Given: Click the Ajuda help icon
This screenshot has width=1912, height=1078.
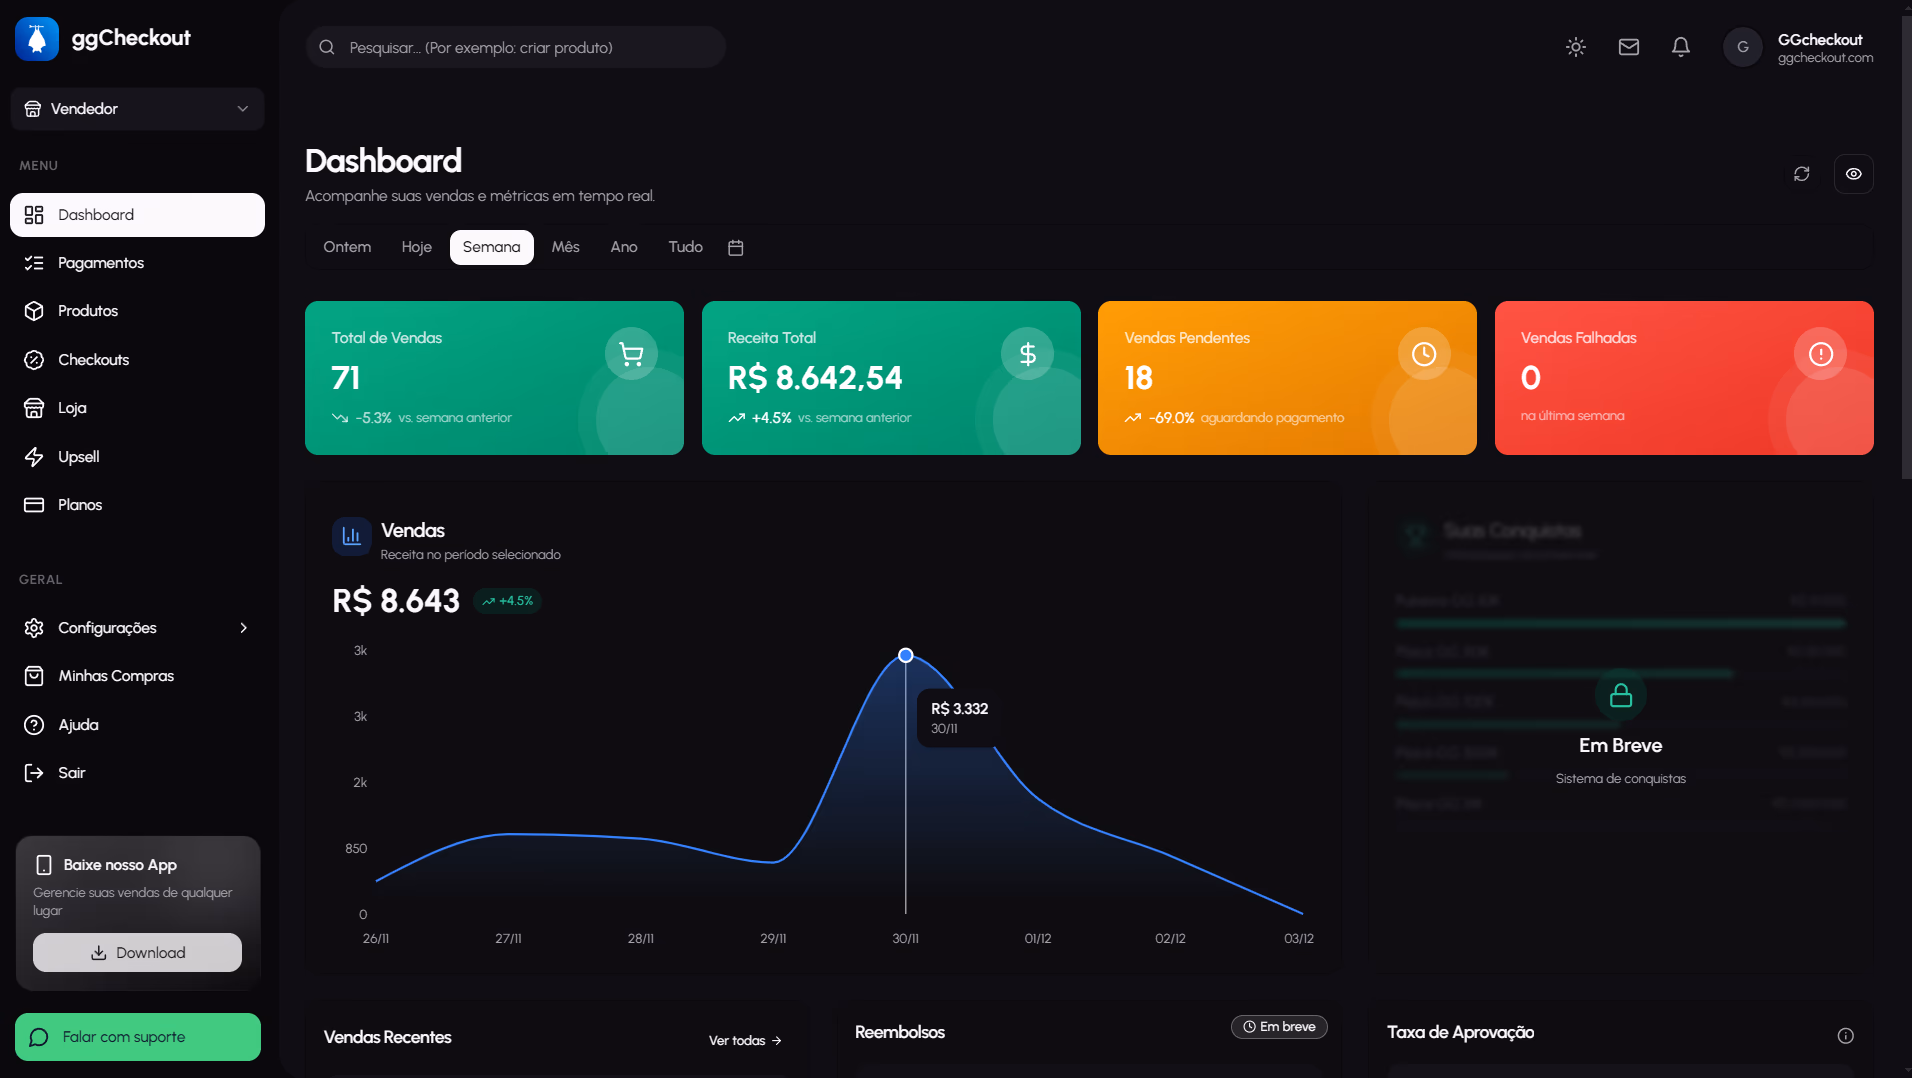Looking at the screenshot, I should click(x=34, y=725).
